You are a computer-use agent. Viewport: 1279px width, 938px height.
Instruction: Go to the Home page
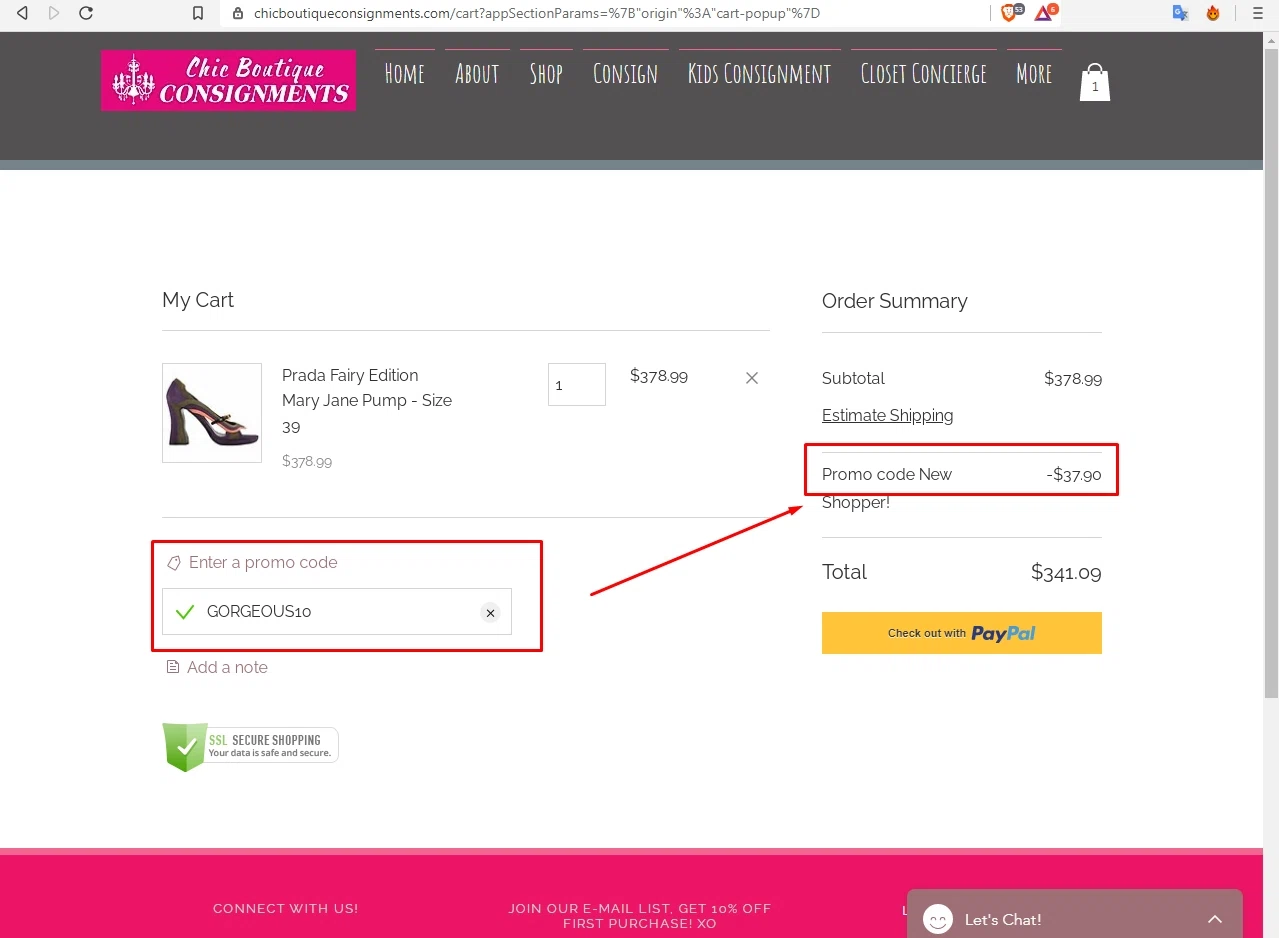tap(404, 74)
